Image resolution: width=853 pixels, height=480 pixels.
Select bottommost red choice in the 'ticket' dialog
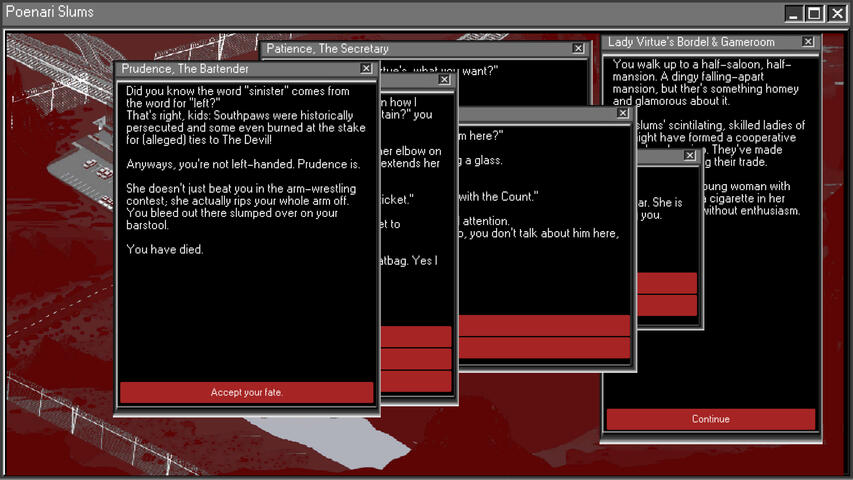tap(416, 381)
